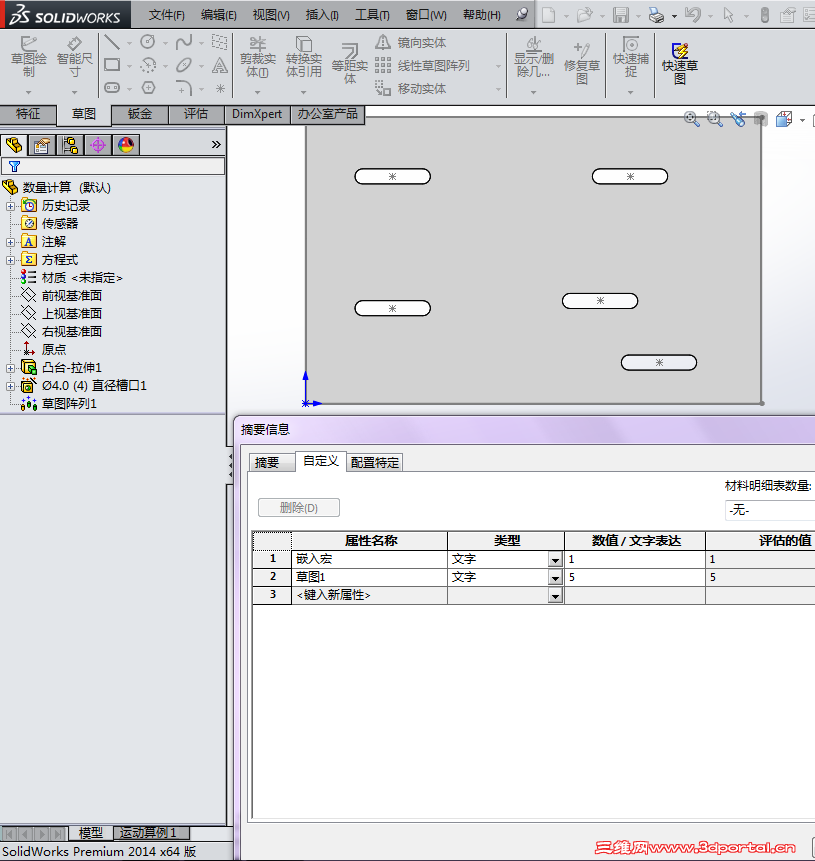815x861 pixels.
Task: Open type dropdown for row 3
Action: coord(555,596)
